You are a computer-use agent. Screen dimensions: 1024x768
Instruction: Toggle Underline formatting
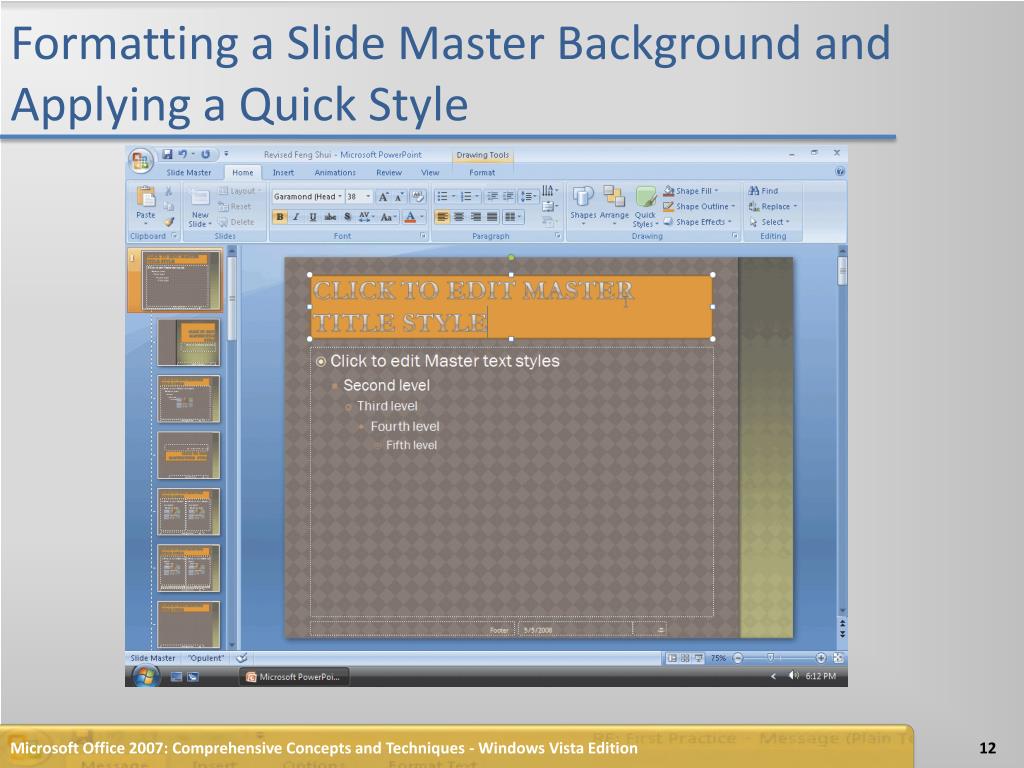tap(313, 217)
